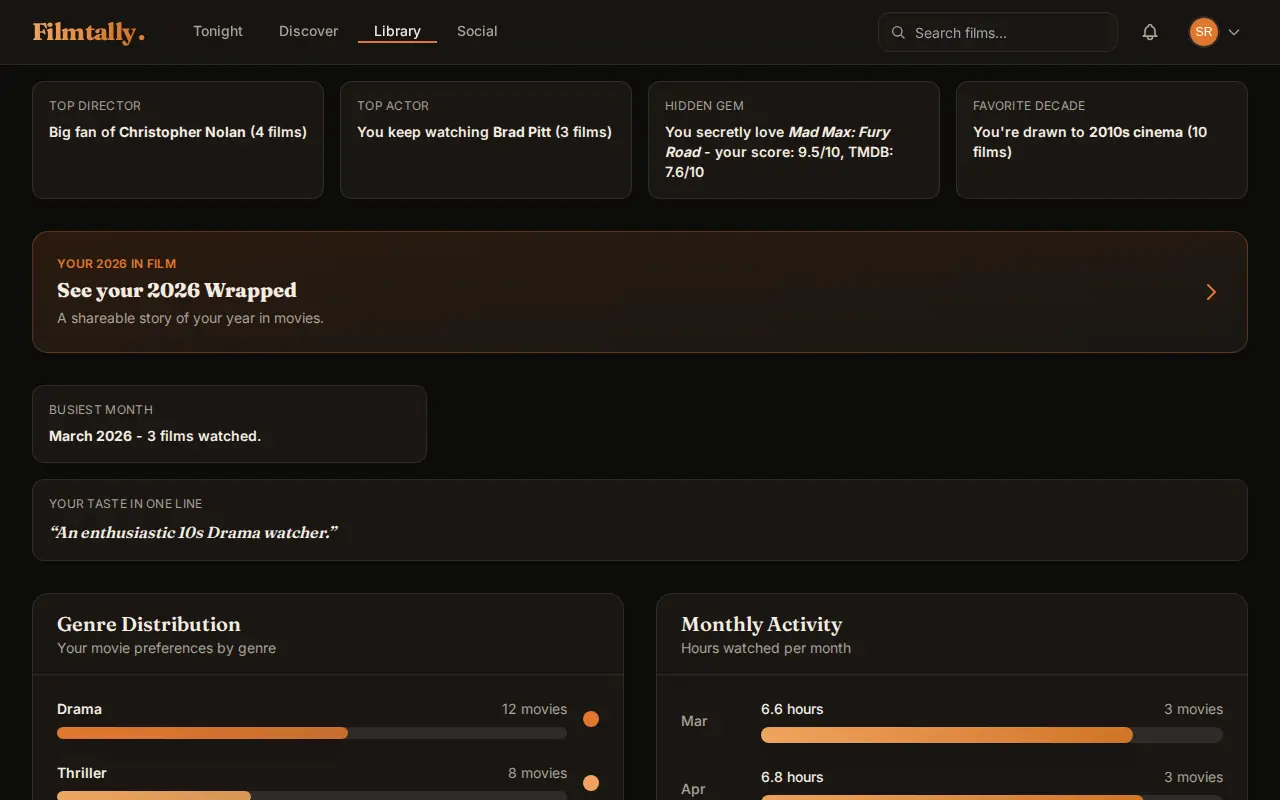The height and width of the screenshot is (800, 1280).
Task: Click the Busiest Month card
Action: coord(230,424)
